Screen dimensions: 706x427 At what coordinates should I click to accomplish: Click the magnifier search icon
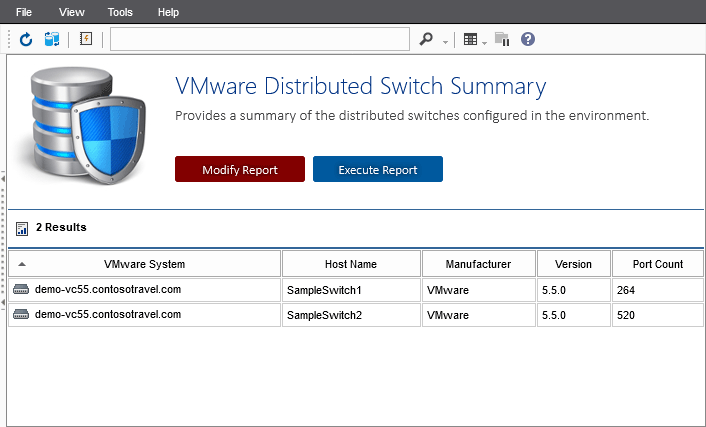point(426,39)
